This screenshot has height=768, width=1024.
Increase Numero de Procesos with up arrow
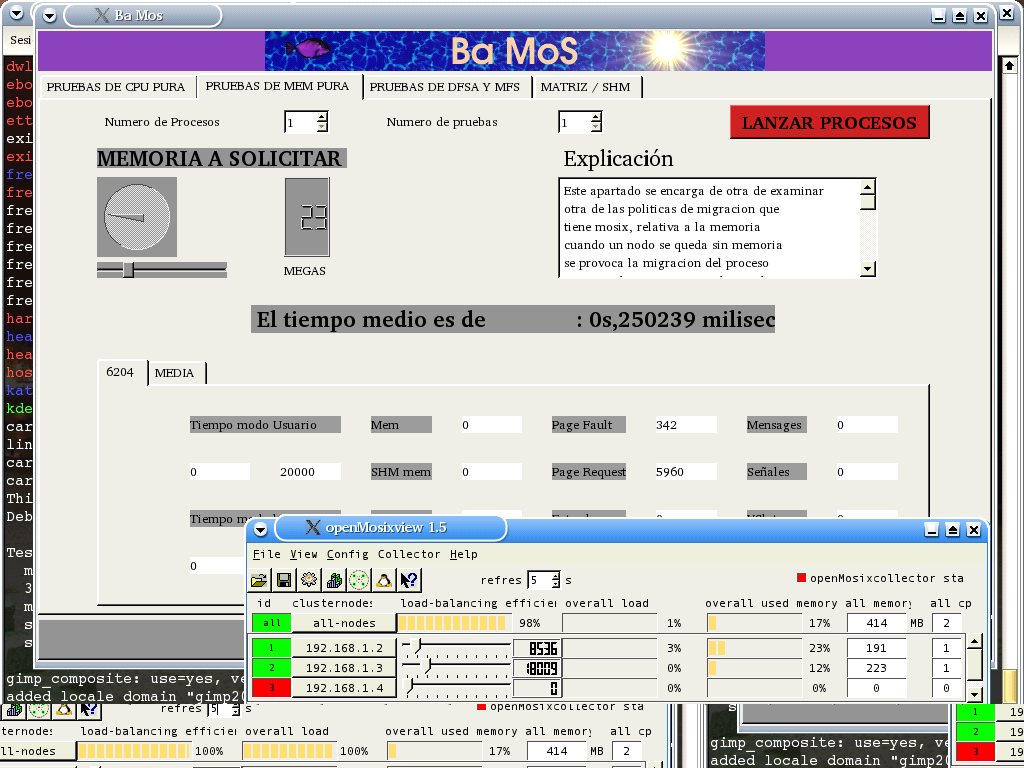321,117
